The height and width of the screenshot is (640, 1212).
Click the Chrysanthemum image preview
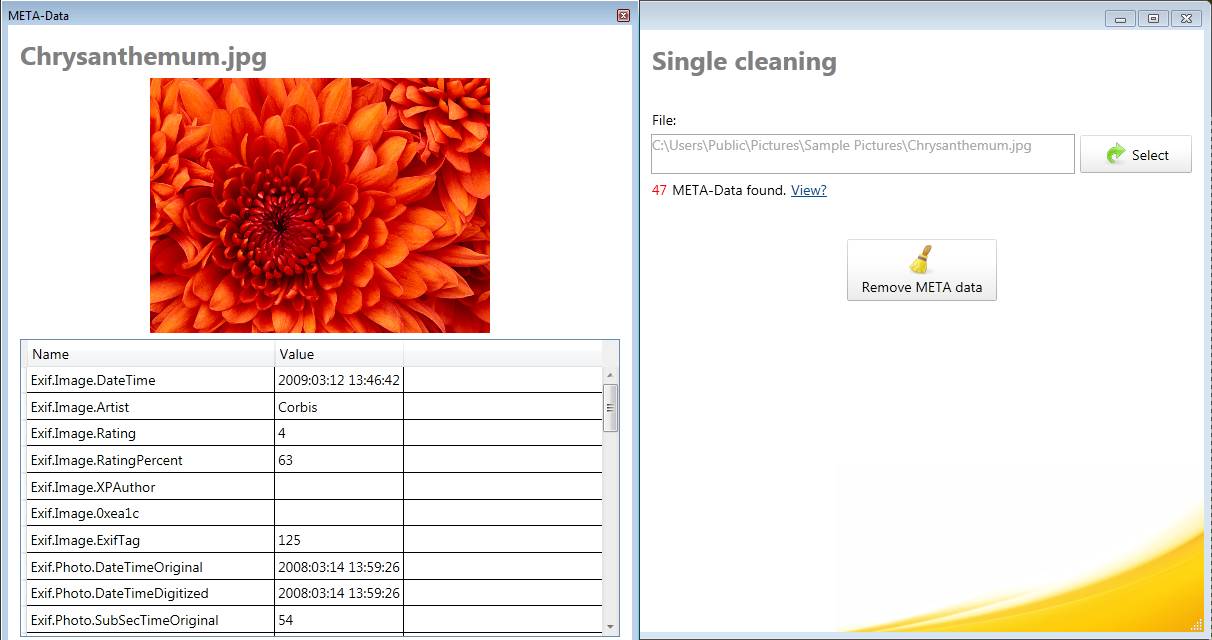click(x=319, y=205)
